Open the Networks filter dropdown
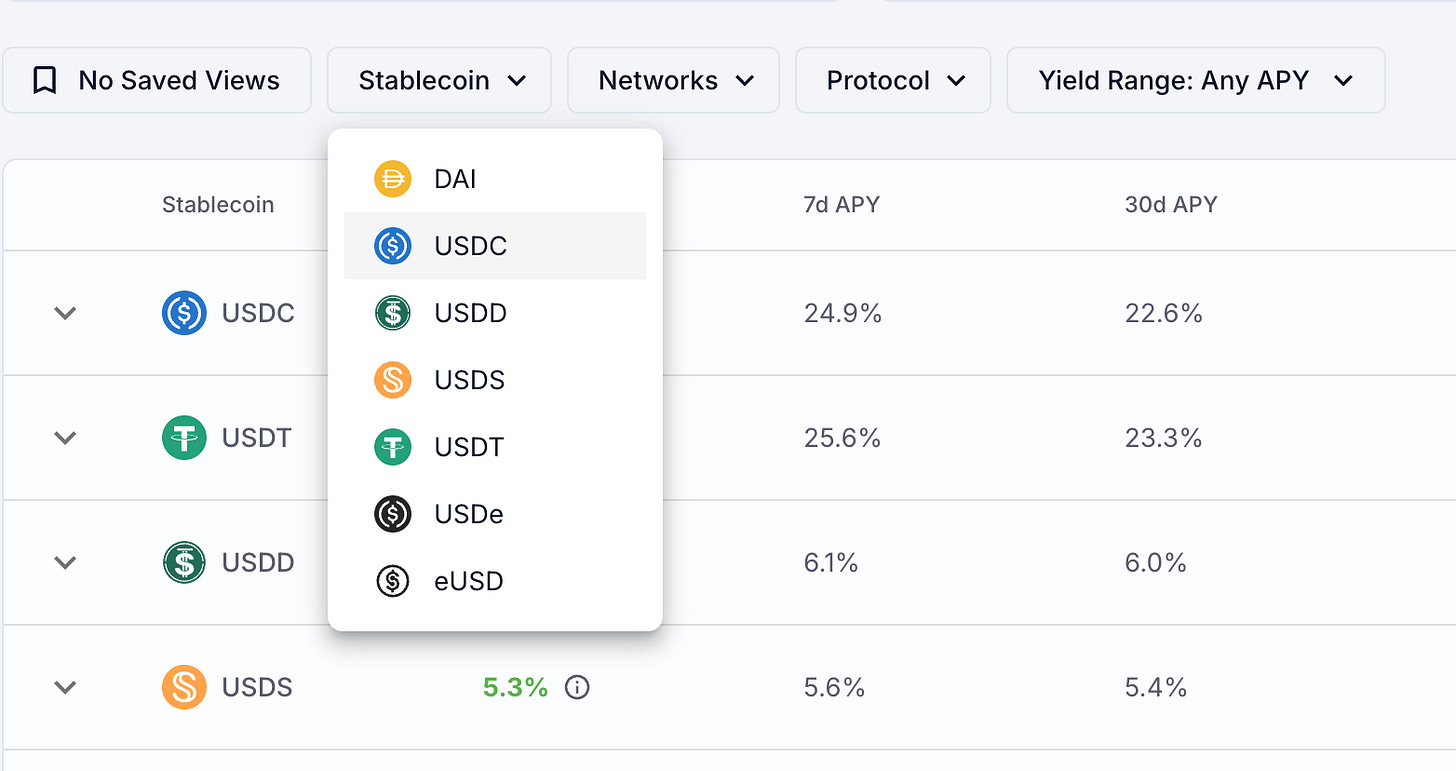The height and width of the screenshot is (771, 1456). (673, 80)
